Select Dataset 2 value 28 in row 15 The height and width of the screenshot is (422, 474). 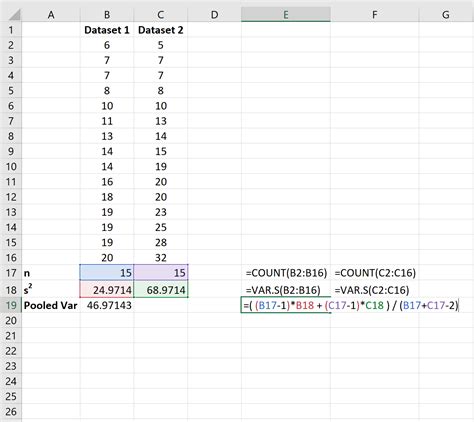161,243
